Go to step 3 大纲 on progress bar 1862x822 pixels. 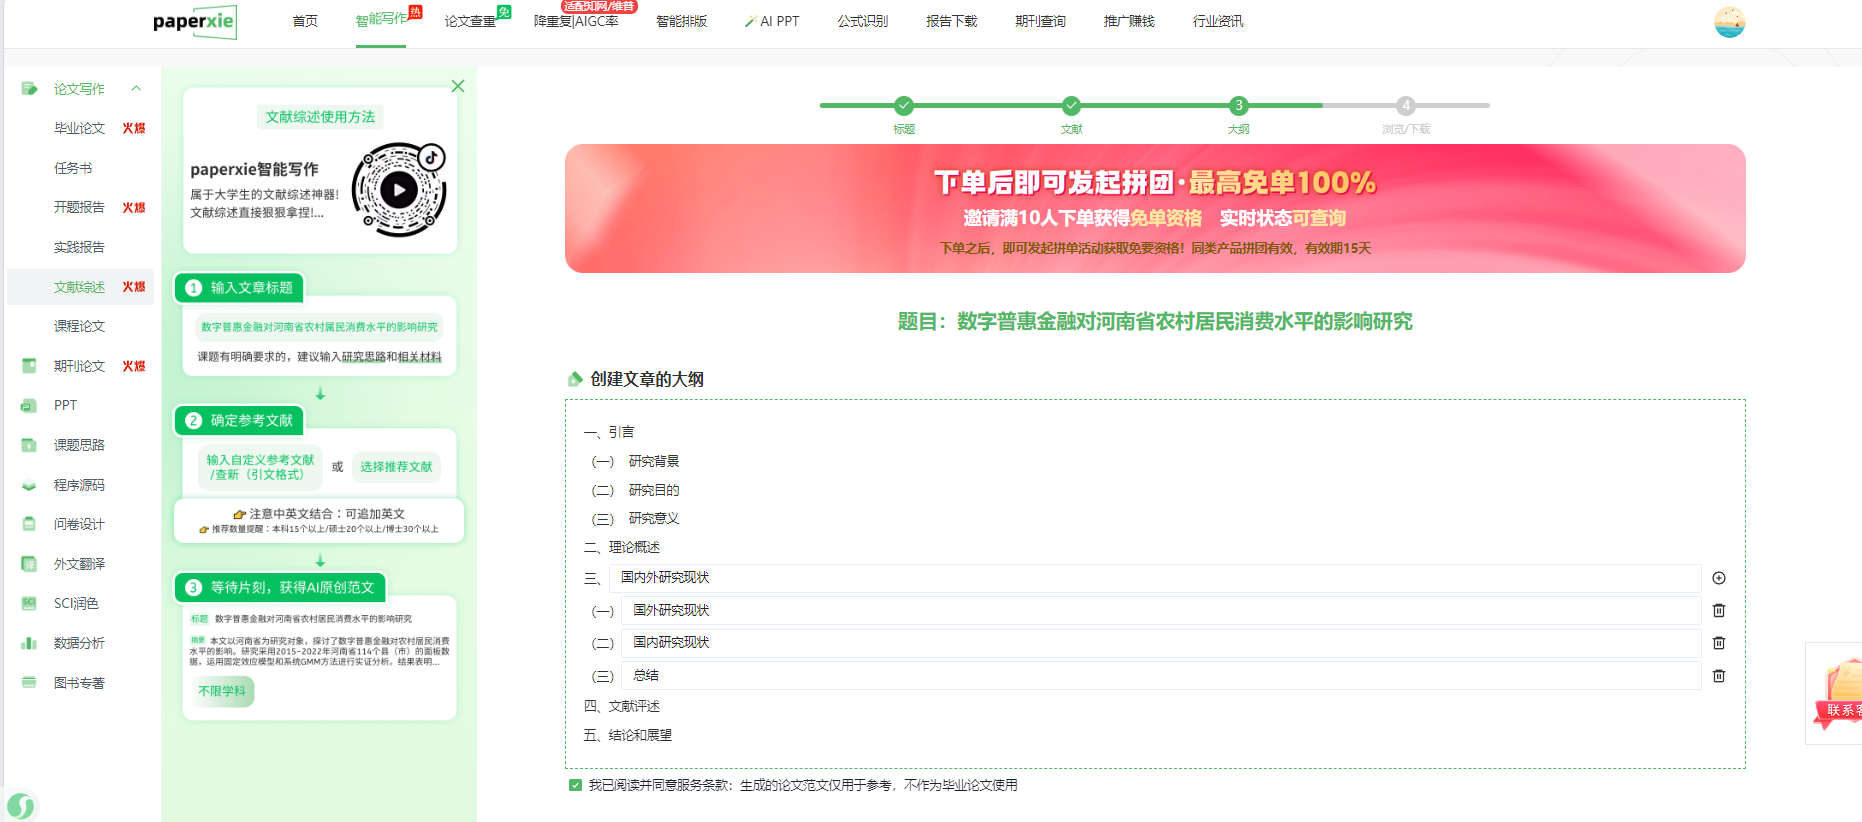1238,106
